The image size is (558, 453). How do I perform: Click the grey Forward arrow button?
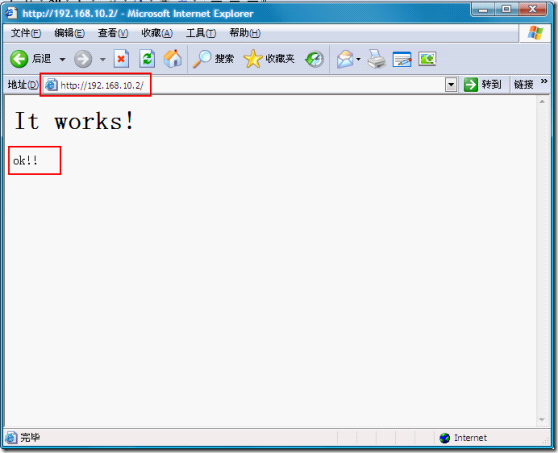pos(83,59)
